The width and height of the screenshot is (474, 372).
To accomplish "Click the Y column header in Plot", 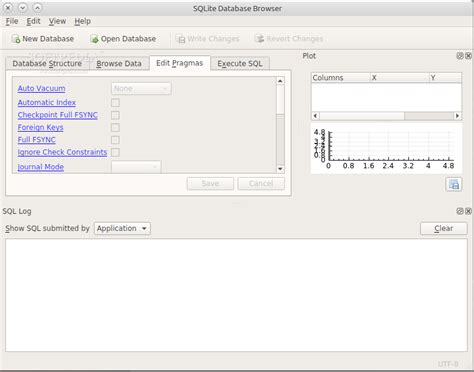I will 445,78.
